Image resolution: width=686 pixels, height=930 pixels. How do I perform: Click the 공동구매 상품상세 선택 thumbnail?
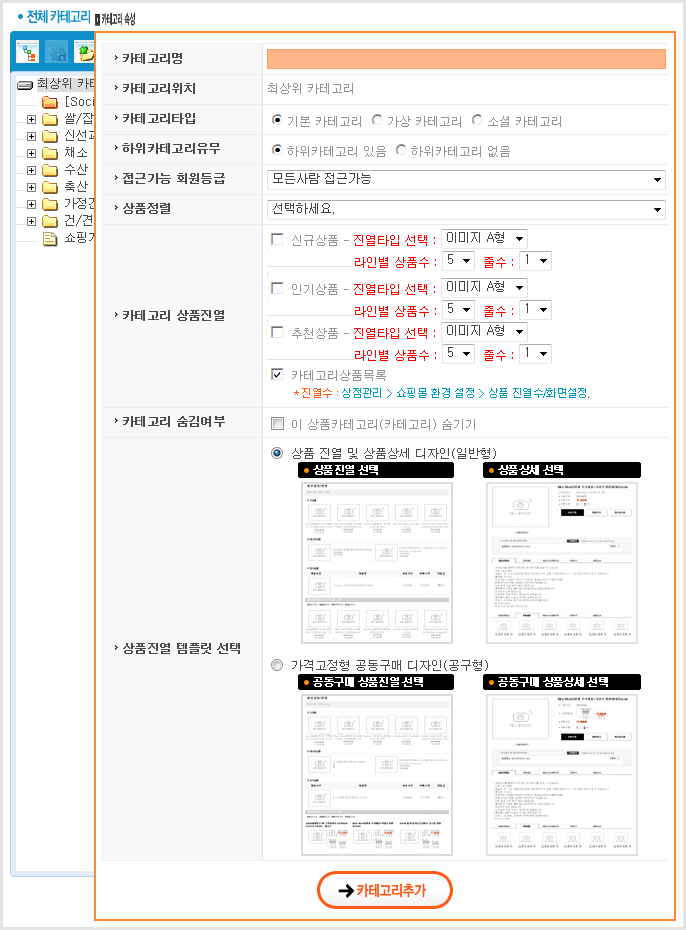tap(561, 775)
